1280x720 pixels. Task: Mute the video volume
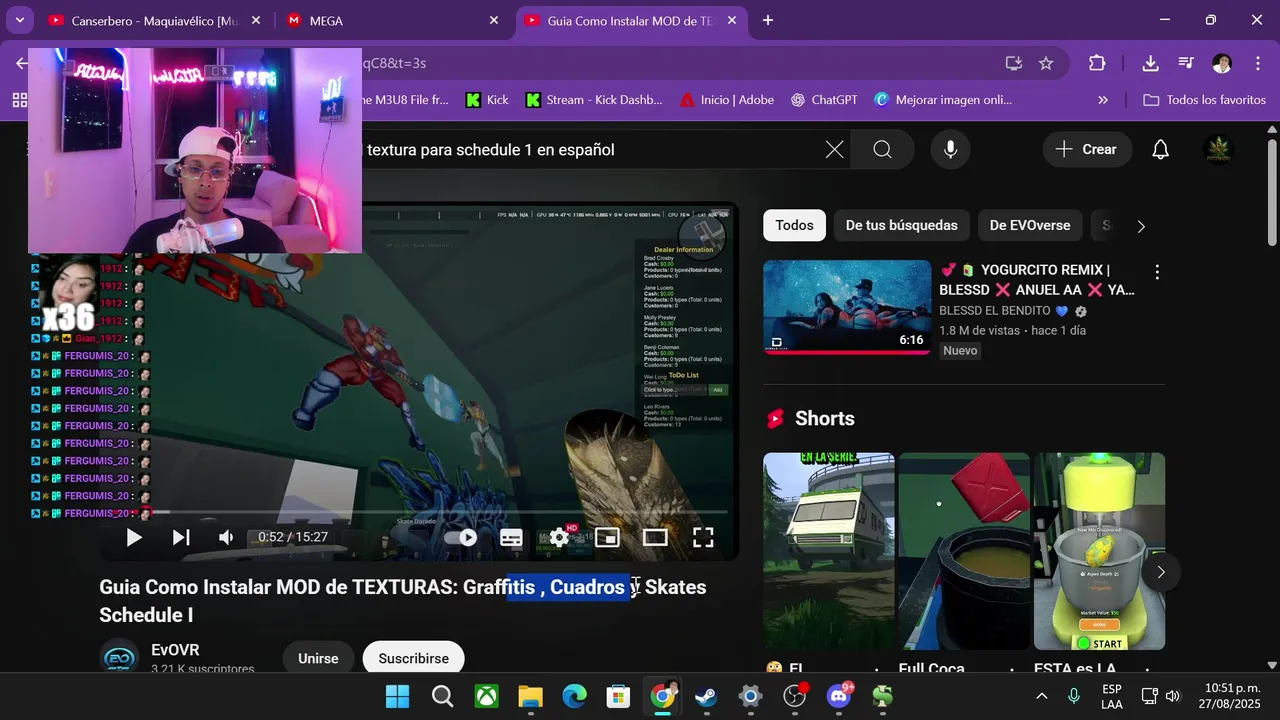pos(227,537)
